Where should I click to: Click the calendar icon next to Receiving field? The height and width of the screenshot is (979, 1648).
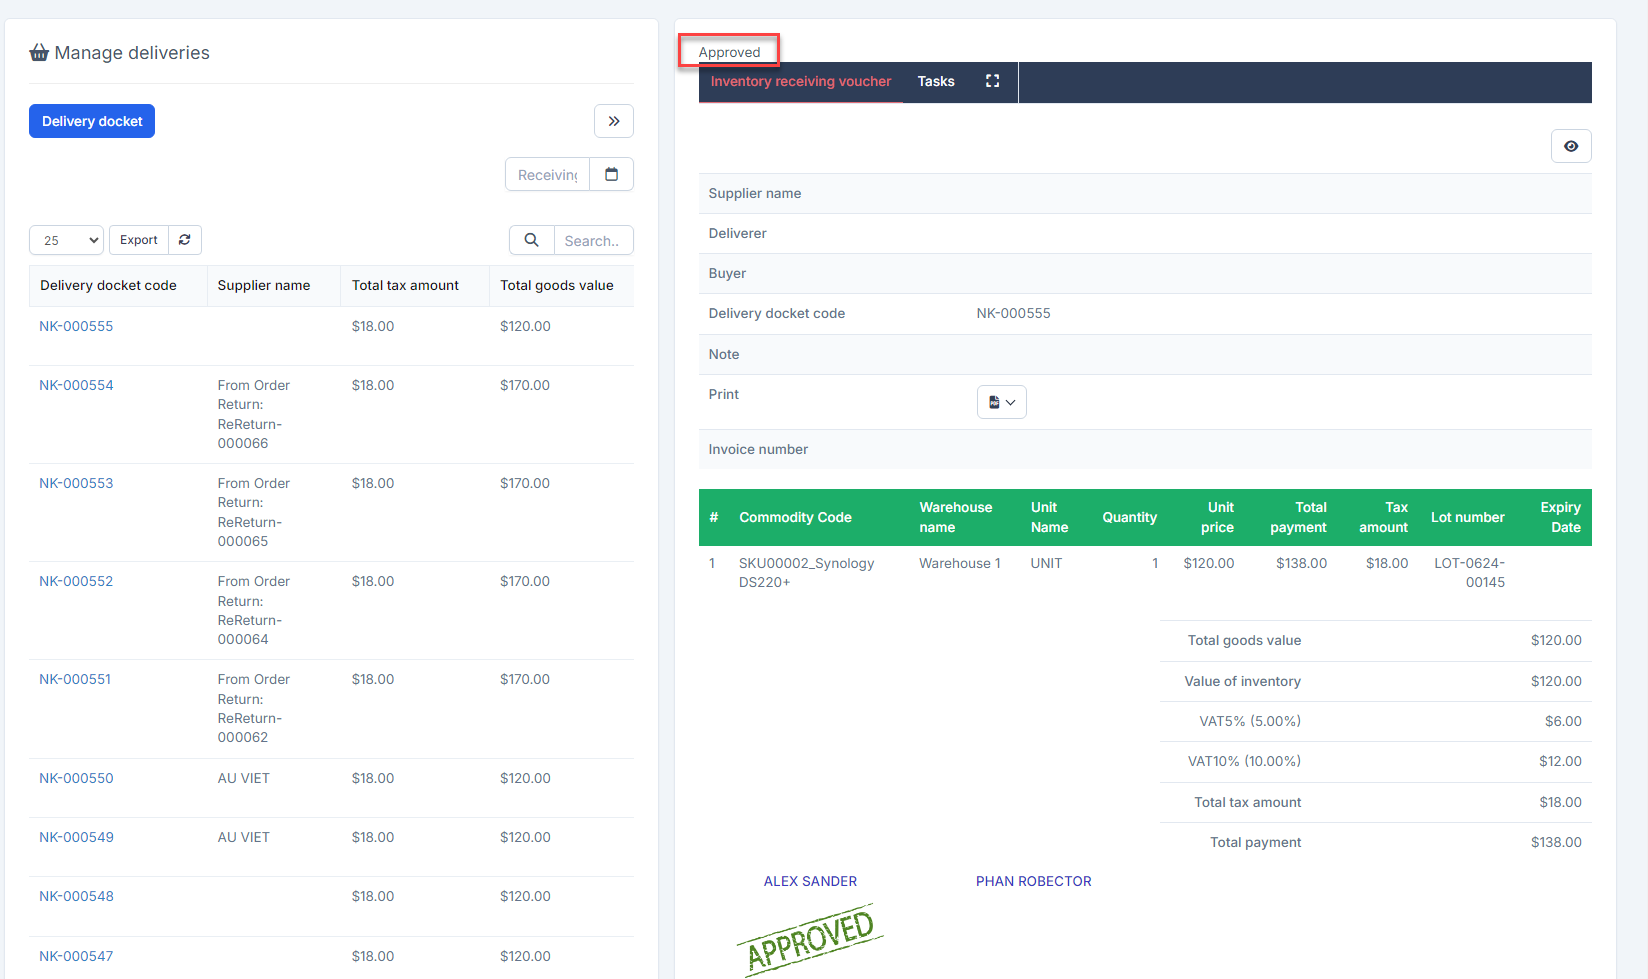tap(612, 174)
